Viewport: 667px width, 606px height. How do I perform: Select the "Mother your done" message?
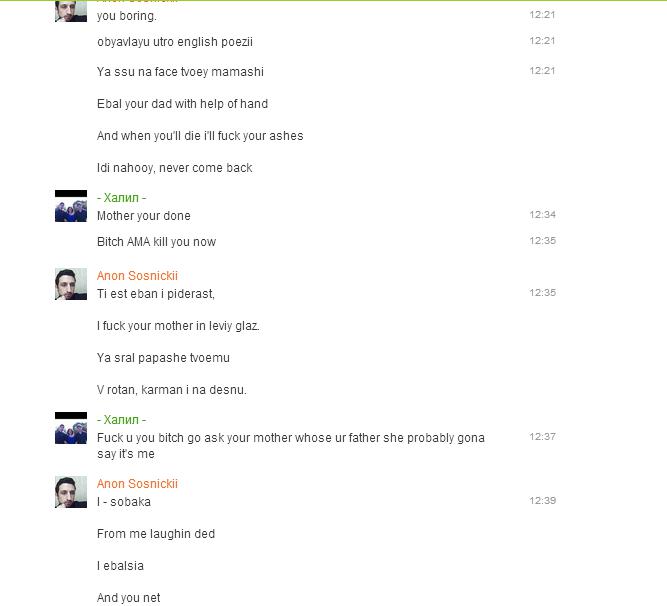(144, 216)
